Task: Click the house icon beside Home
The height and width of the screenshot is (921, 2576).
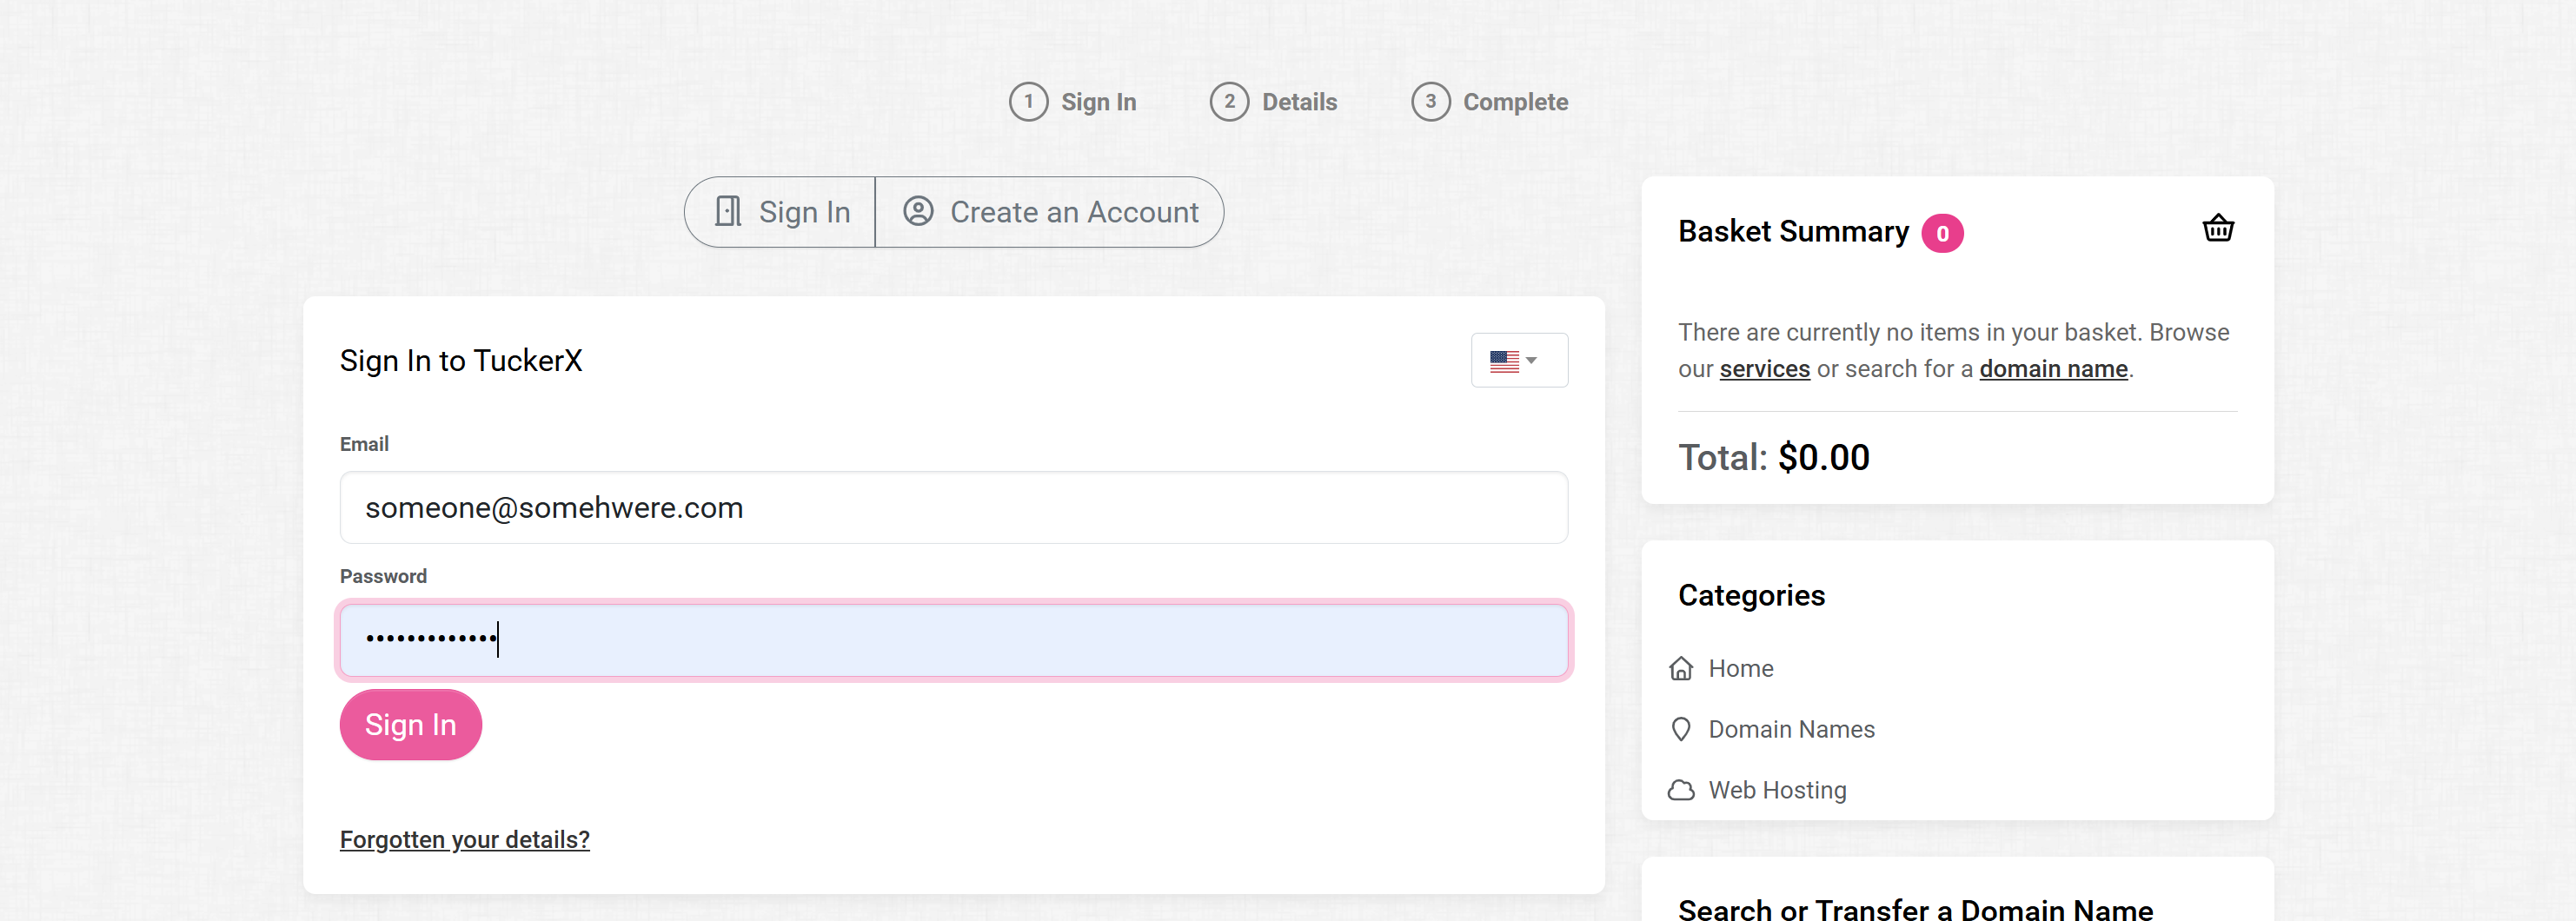Action: (1681, 669)
